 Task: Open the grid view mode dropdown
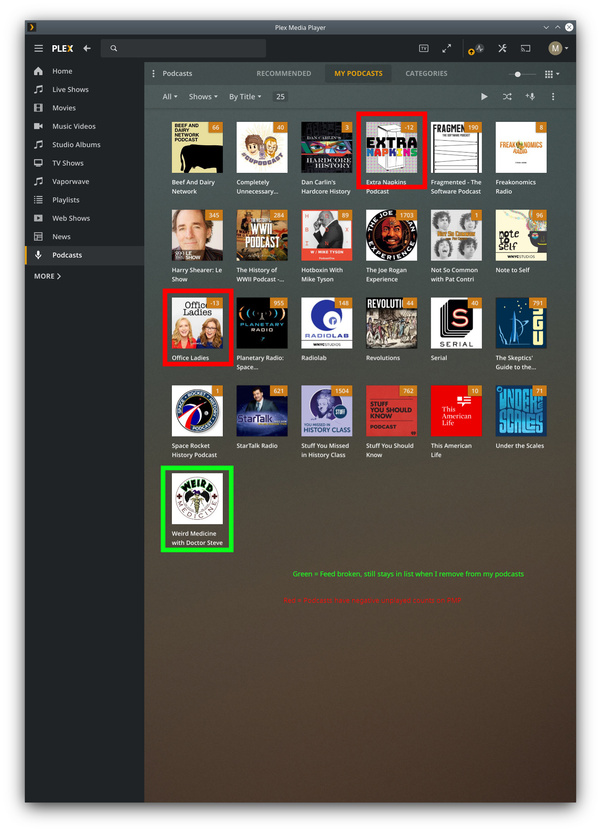pyautogui.click(x=552, y=74)
